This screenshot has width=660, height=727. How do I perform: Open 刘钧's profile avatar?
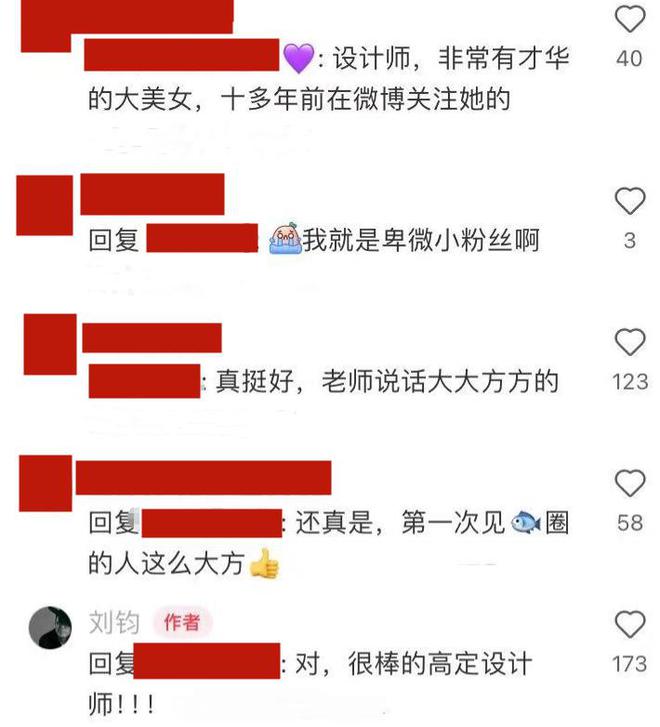coord(50,627)
